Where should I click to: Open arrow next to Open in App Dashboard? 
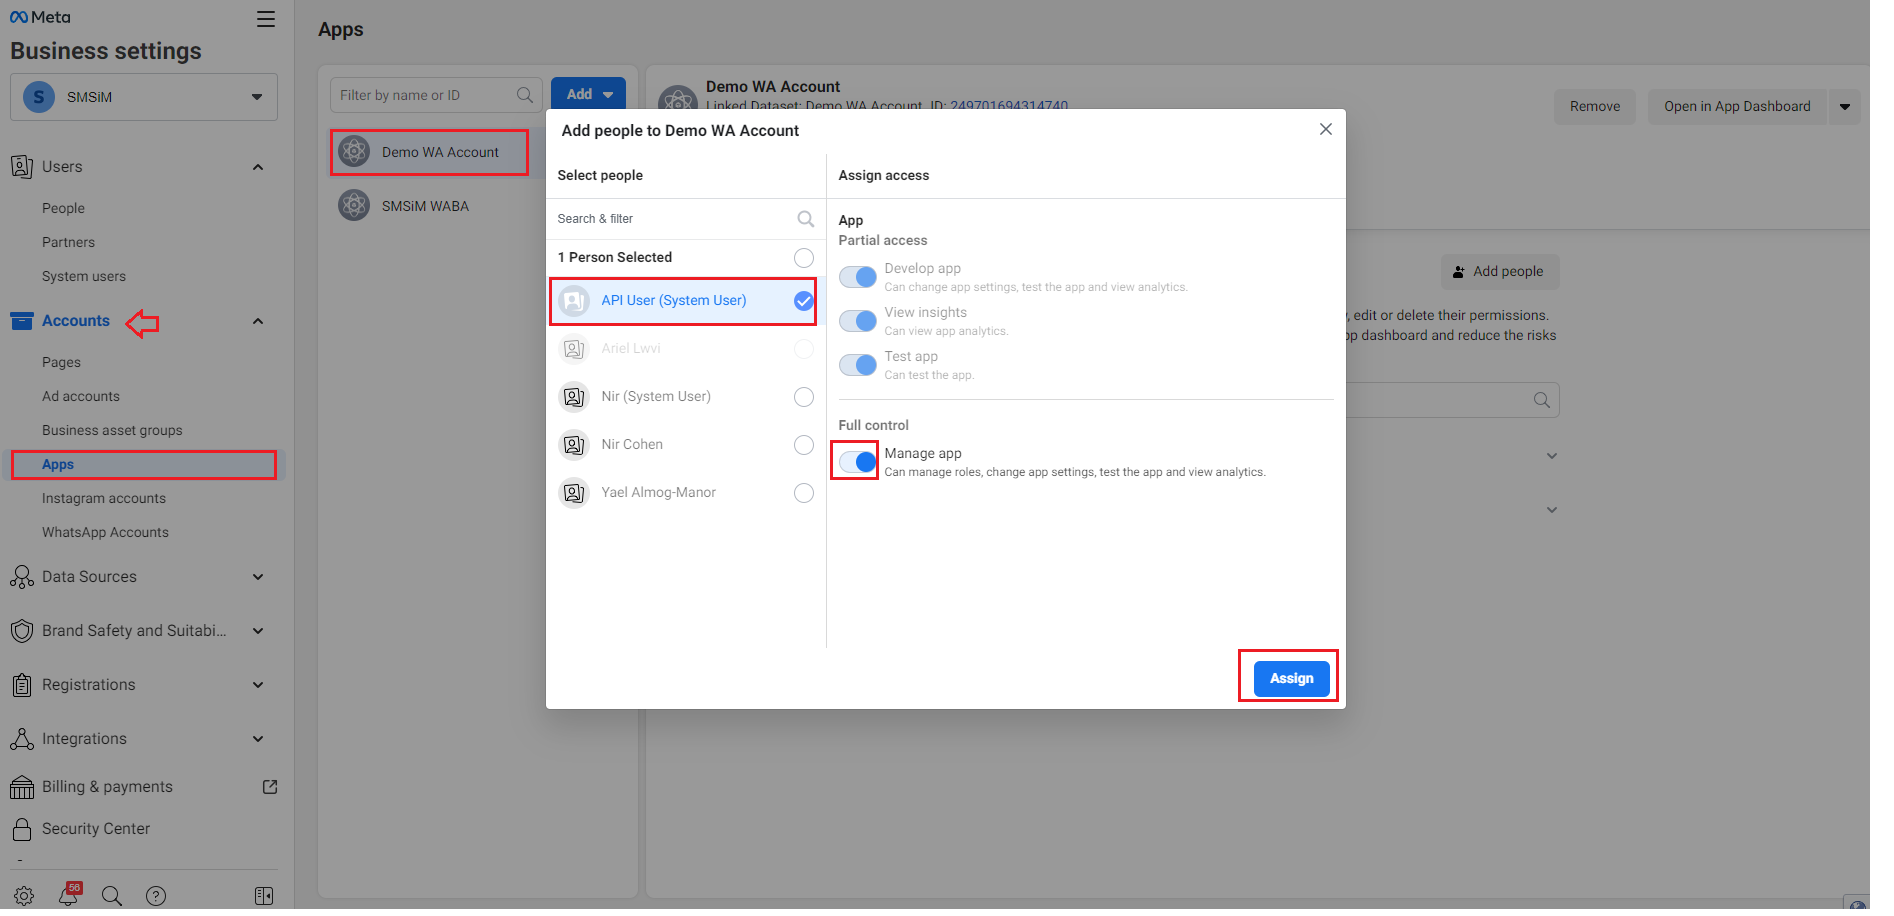(1844, 107)
